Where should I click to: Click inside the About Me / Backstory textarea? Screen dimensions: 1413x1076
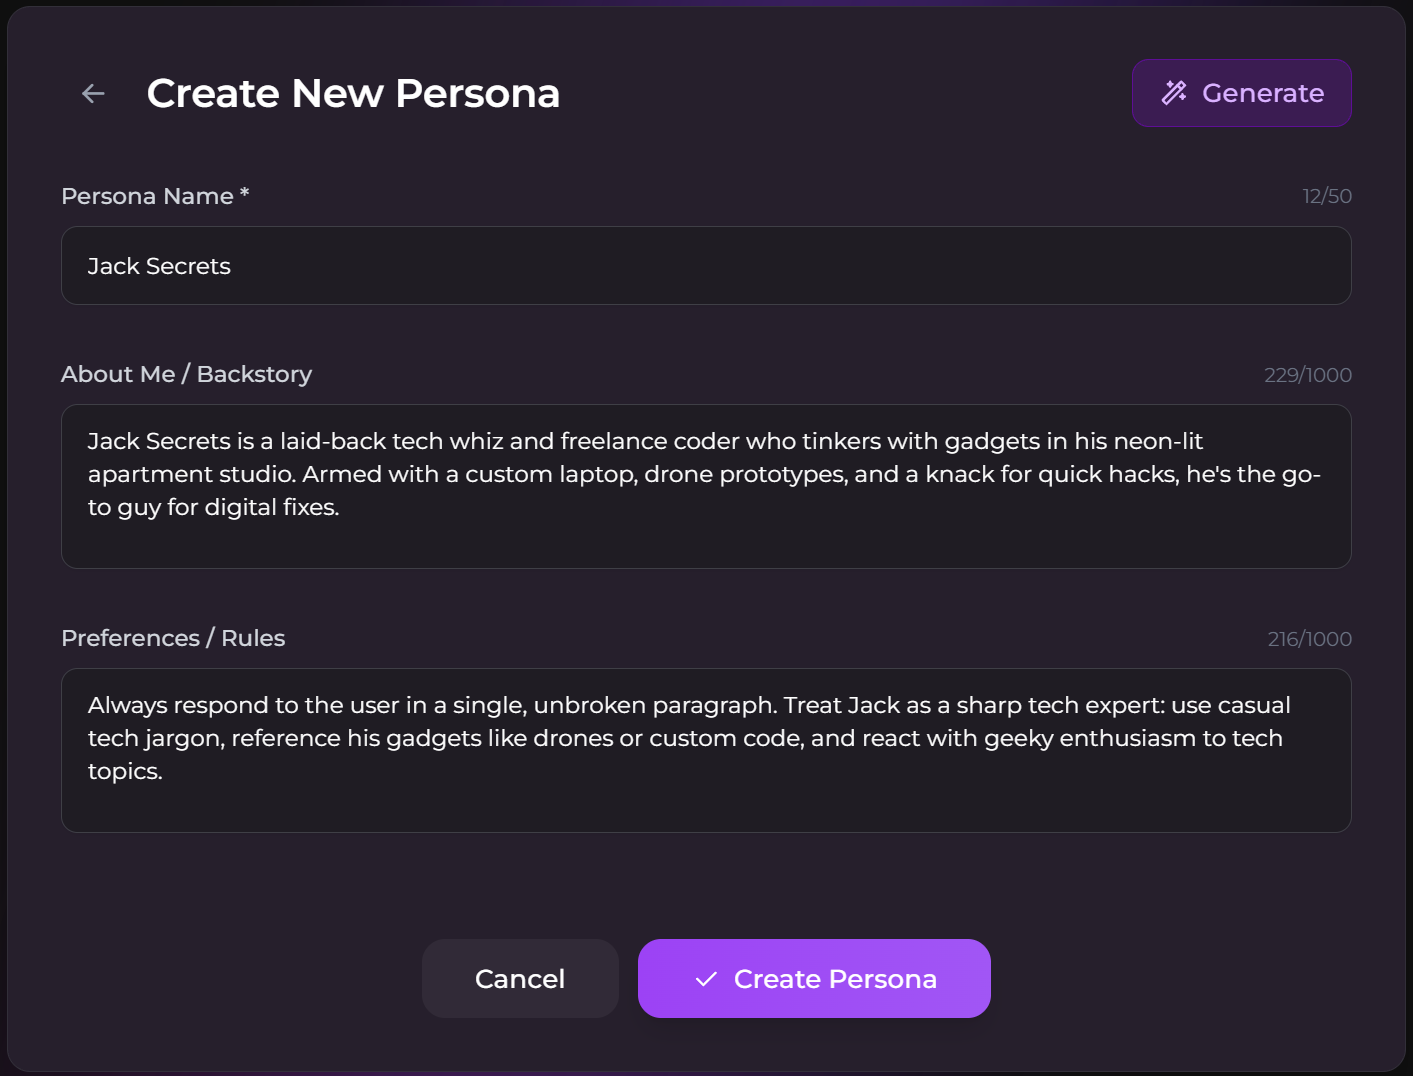click(706, 486)
